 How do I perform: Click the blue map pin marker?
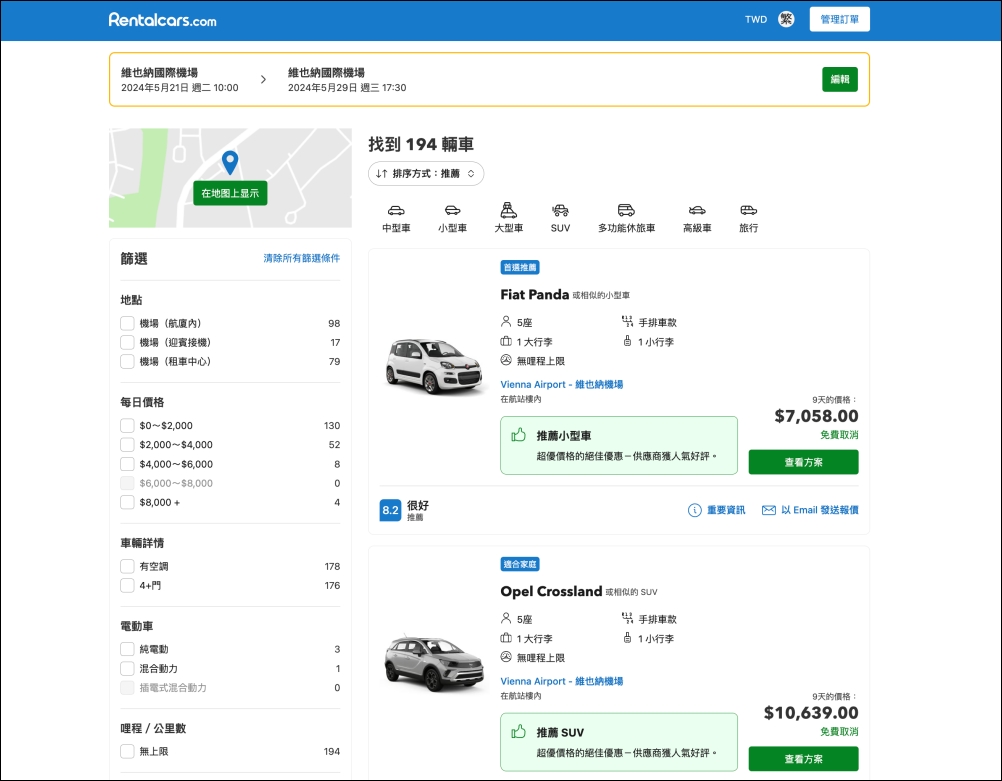[x=230, y=162]
